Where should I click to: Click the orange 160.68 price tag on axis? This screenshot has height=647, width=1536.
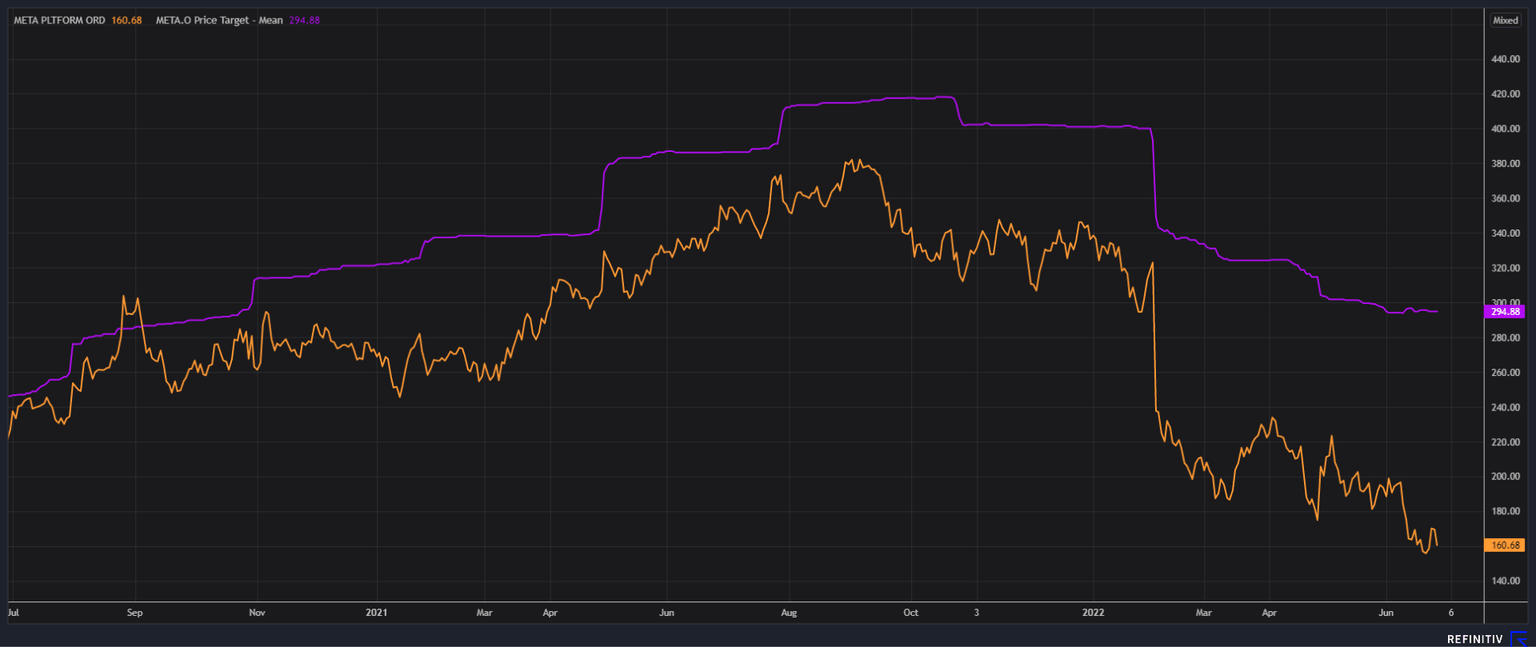[1505, 545]
